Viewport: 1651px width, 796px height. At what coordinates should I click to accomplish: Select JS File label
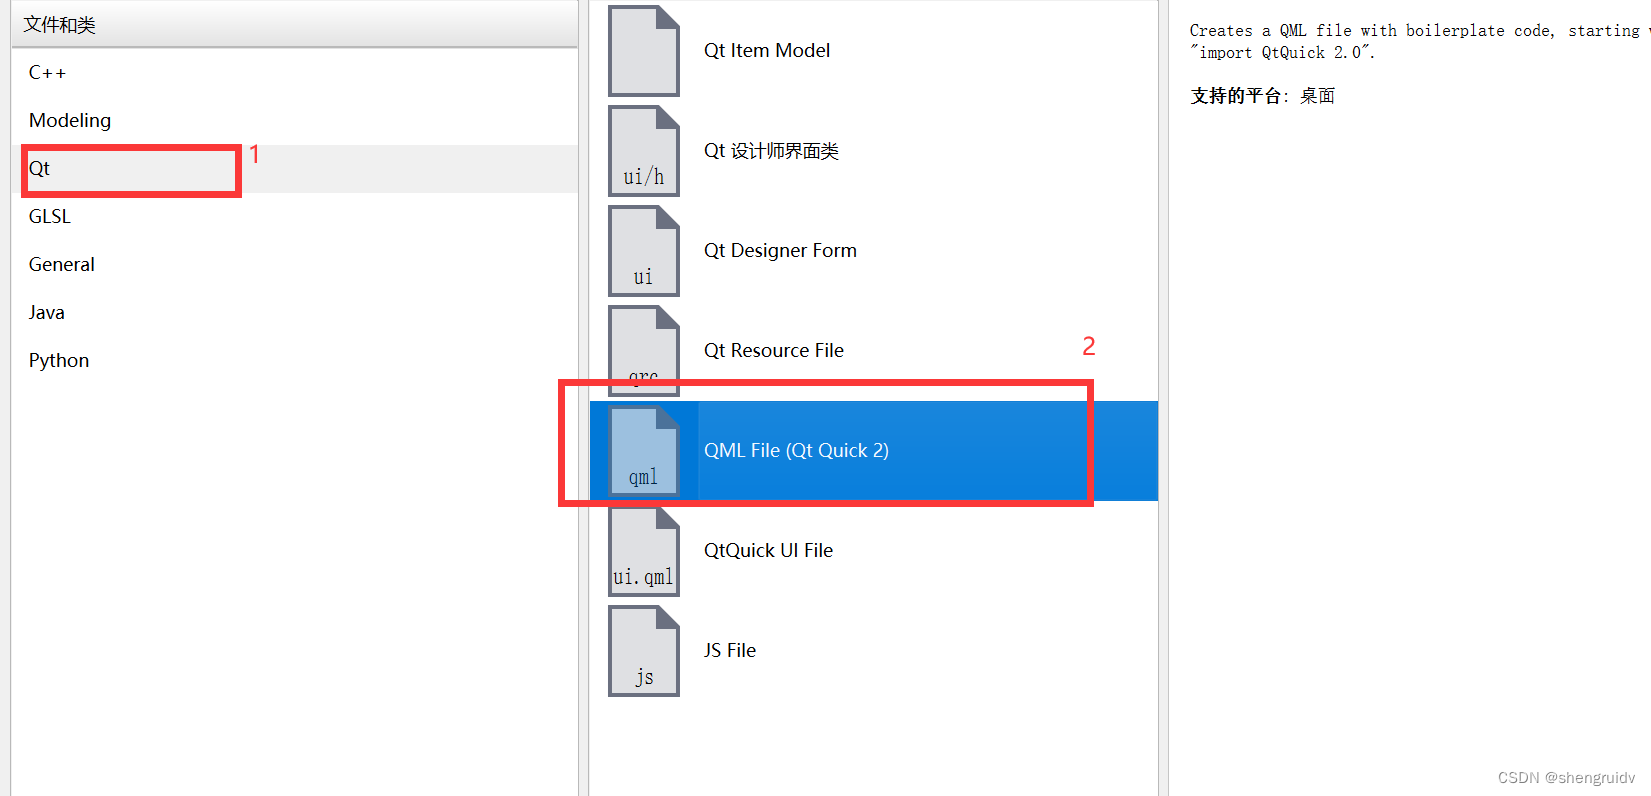point(730,651)
